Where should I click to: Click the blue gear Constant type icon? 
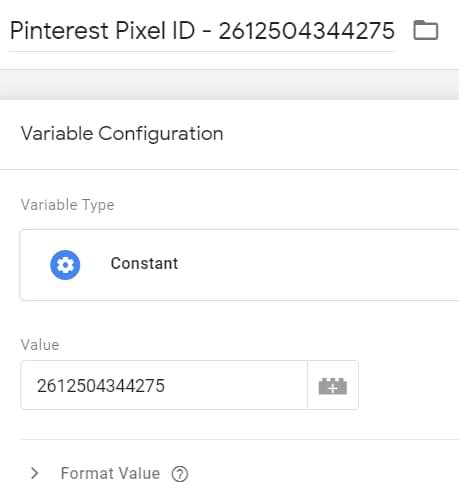point(65,265)
